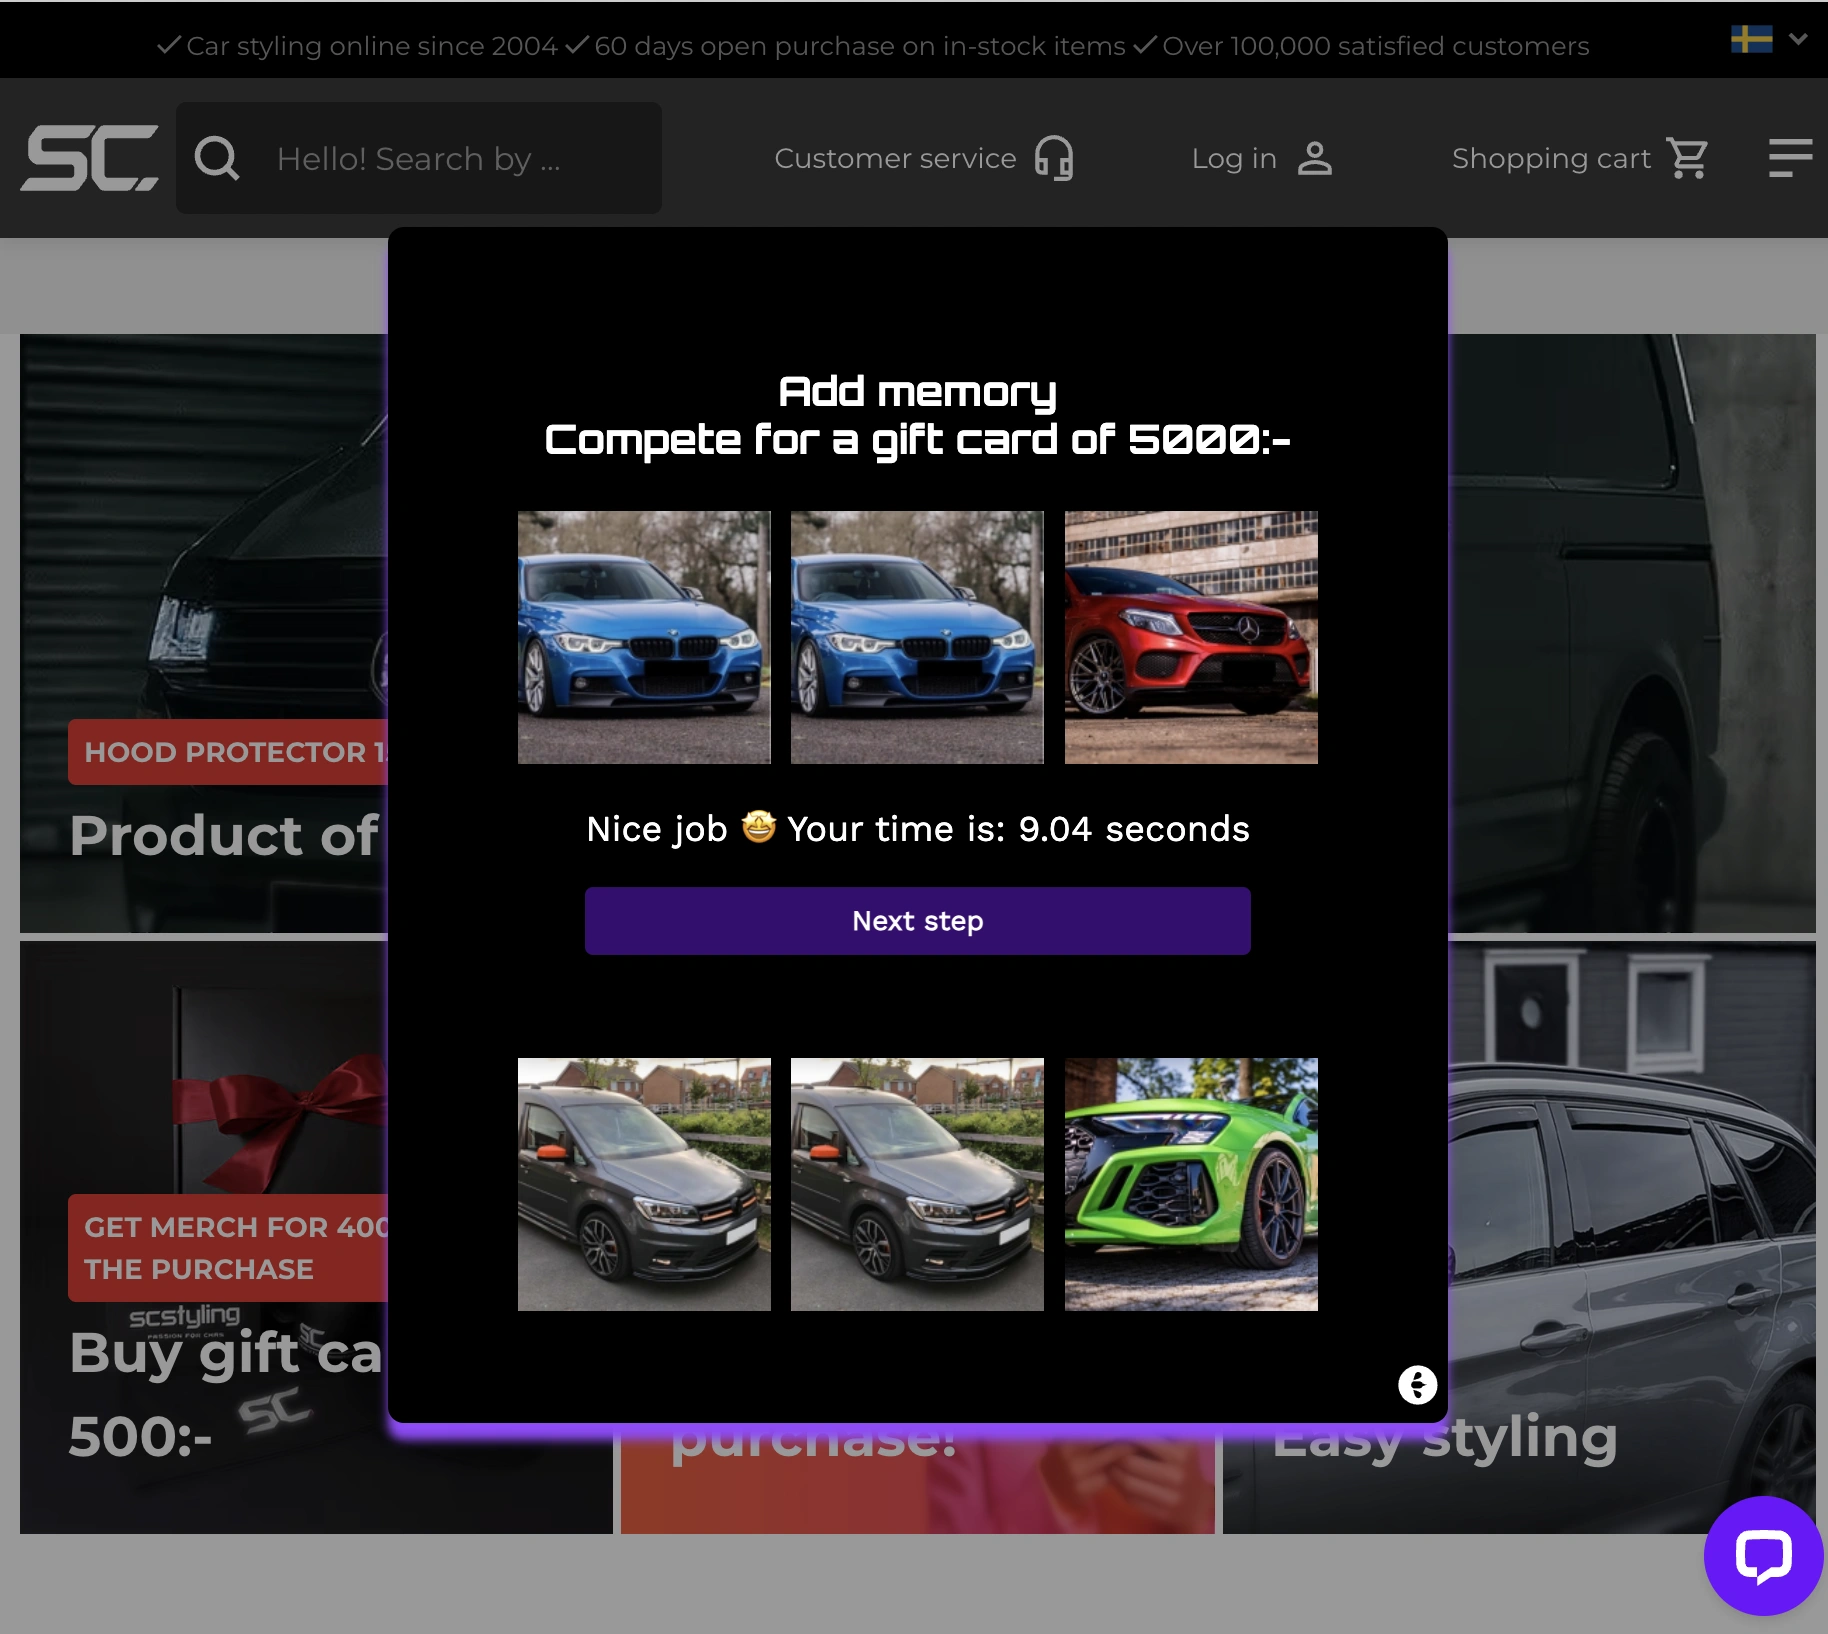Open the shopping cart icon
1828x1634 pixels.
(x=1688, y=158)
